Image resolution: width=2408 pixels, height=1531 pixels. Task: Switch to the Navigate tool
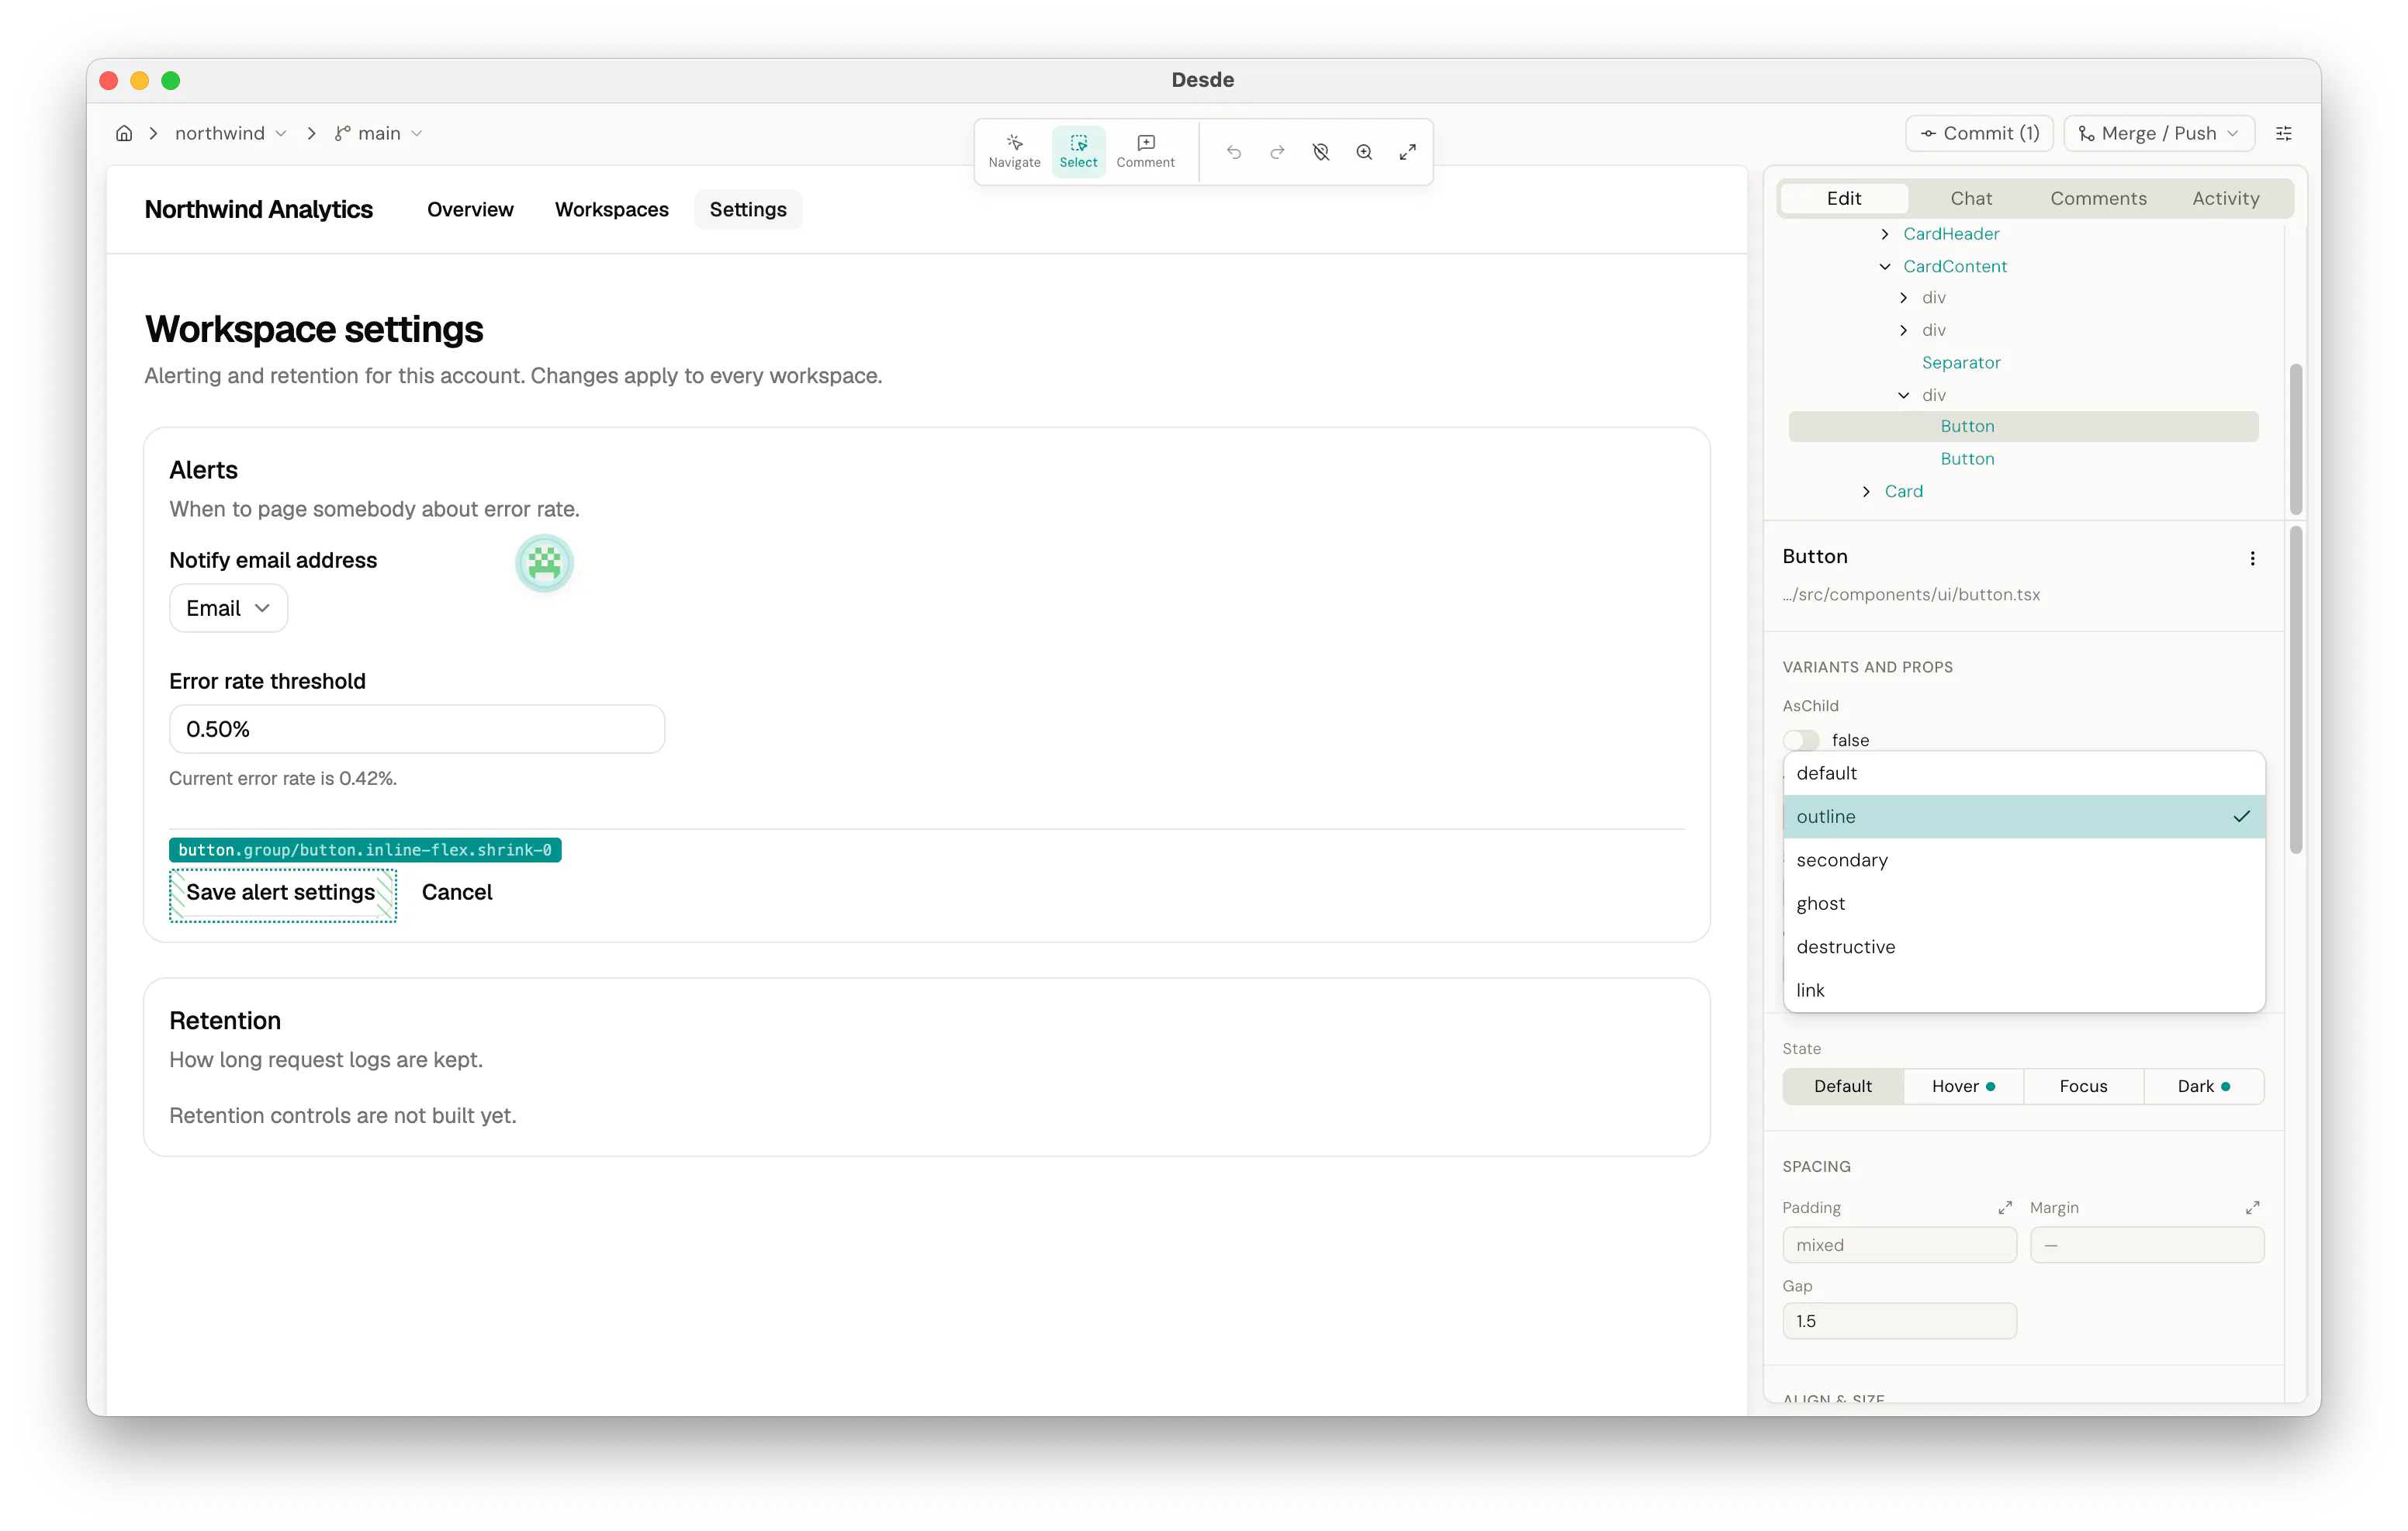point(1014,151)
